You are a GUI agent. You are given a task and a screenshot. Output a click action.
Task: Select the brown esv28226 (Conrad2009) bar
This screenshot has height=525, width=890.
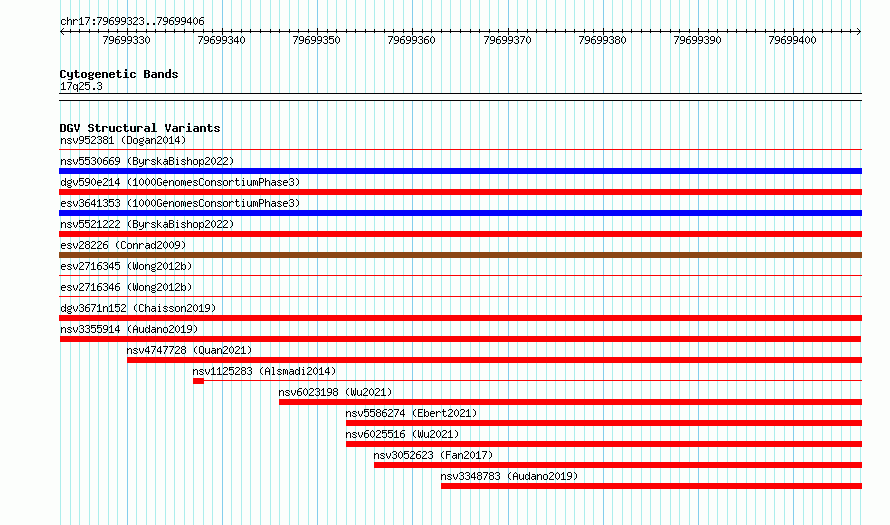(460, 255)
